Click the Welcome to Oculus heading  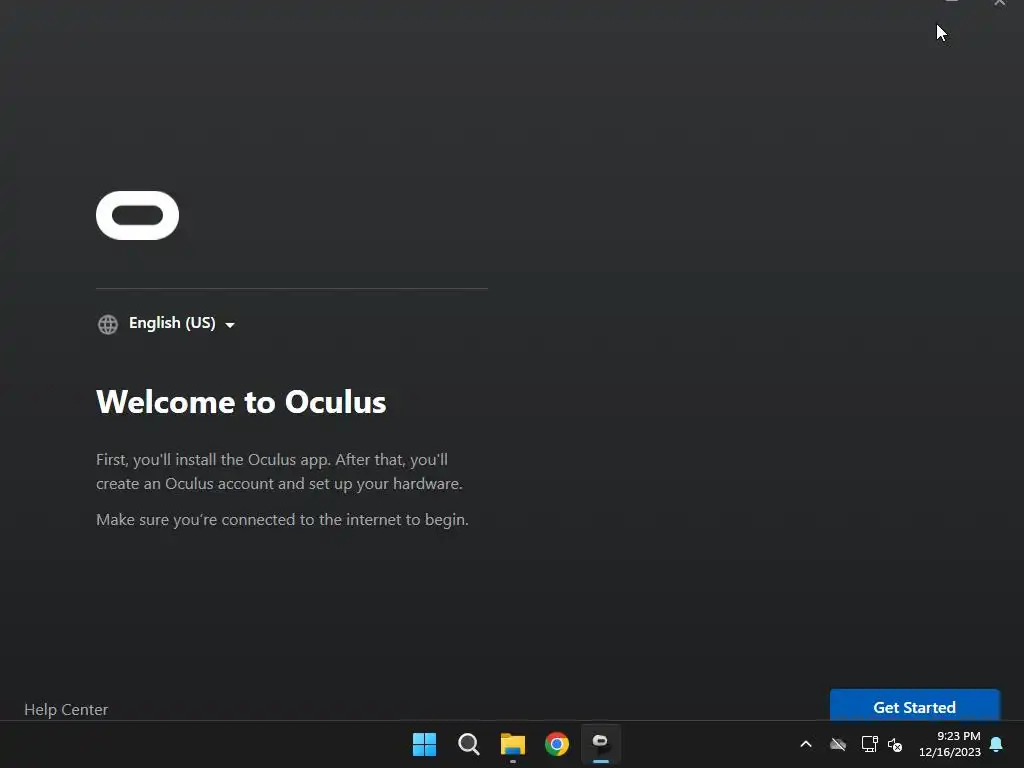click(241, 402)
